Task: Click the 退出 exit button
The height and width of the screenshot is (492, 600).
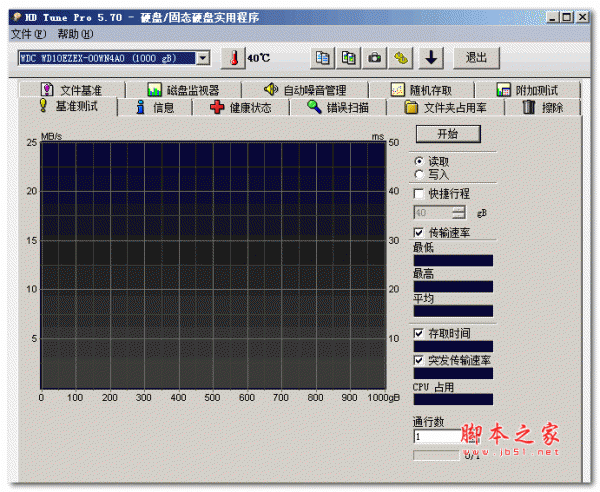Action: pos(476,59)
